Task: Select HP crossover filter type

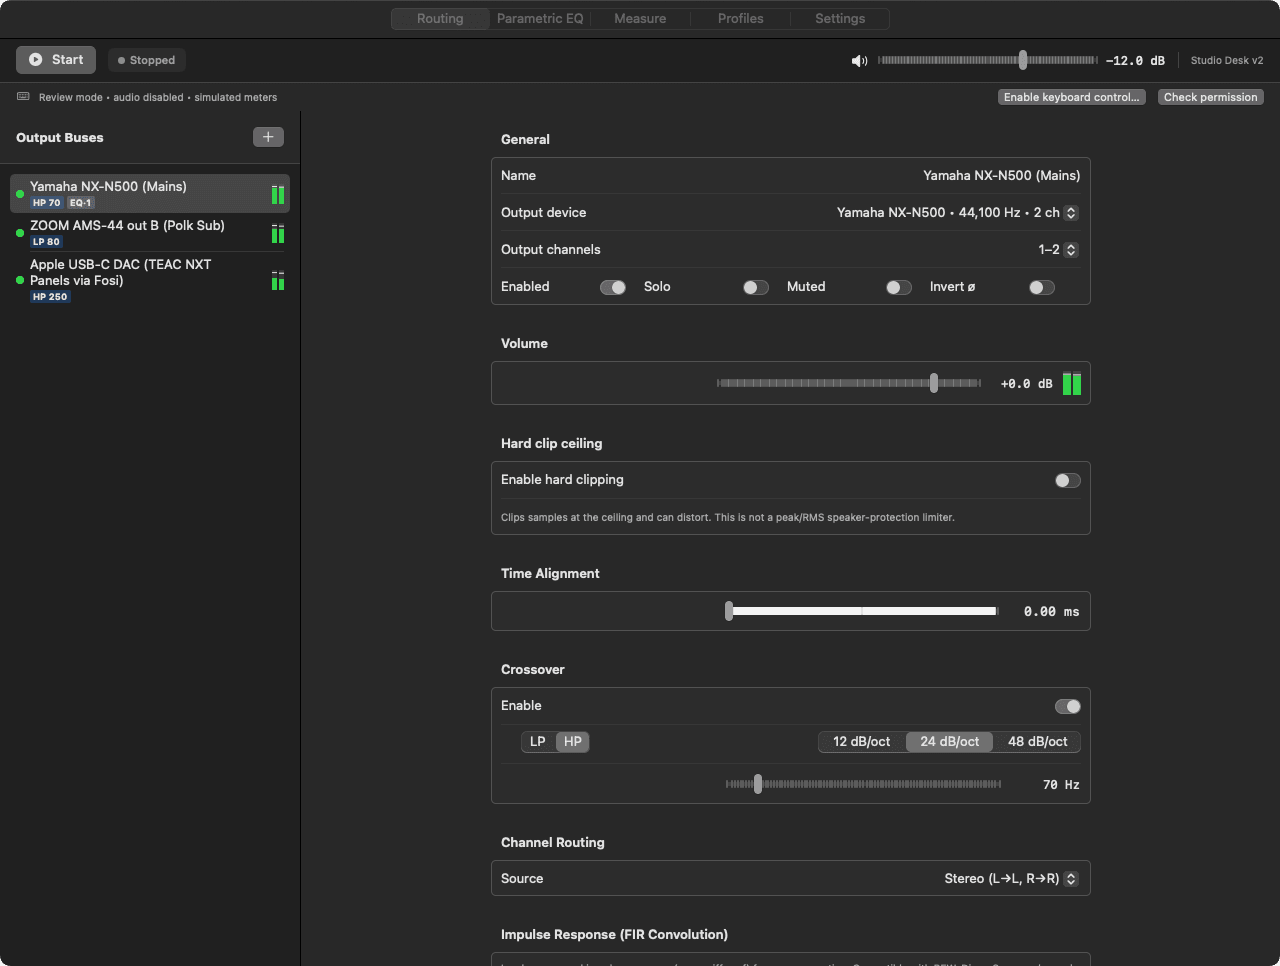Action: tap(573, 742)
